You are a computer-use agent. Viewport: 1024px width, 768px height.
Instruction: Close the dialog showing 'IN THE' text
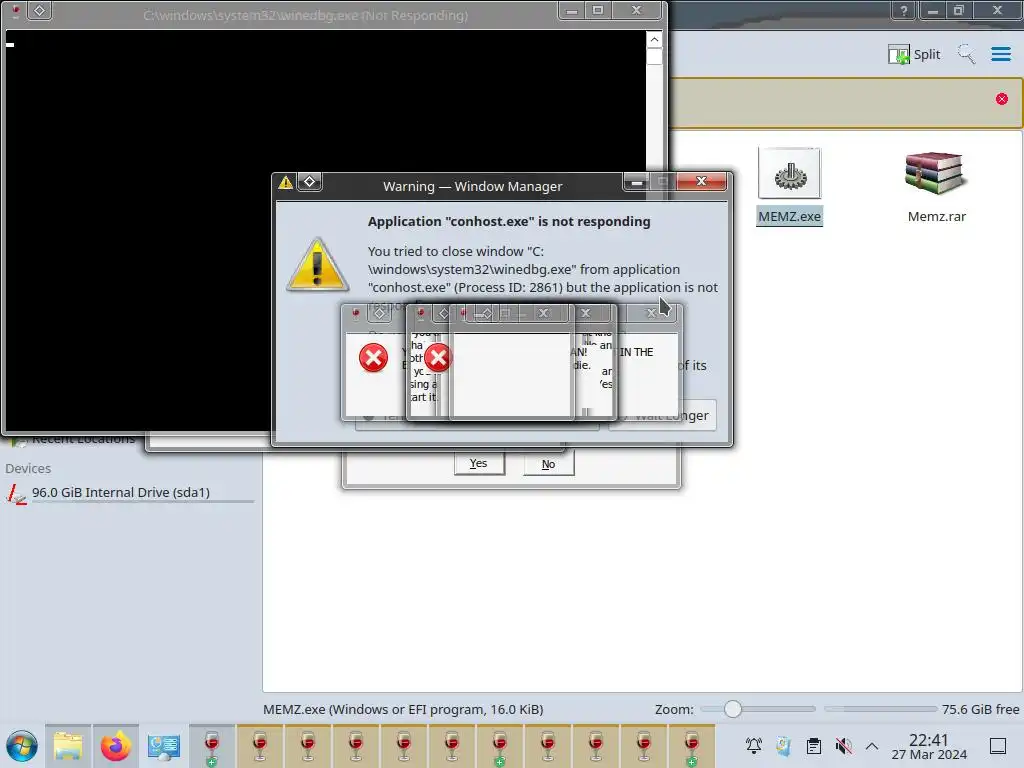[651, 313]
